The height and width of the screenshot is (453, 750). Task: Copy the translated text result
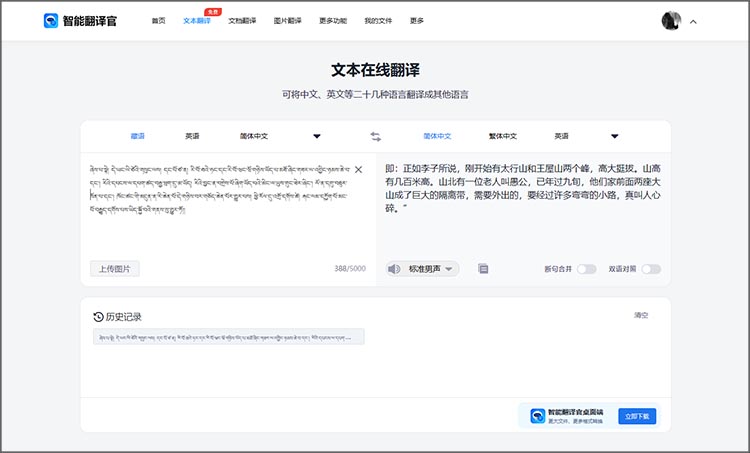pos(483,268)
